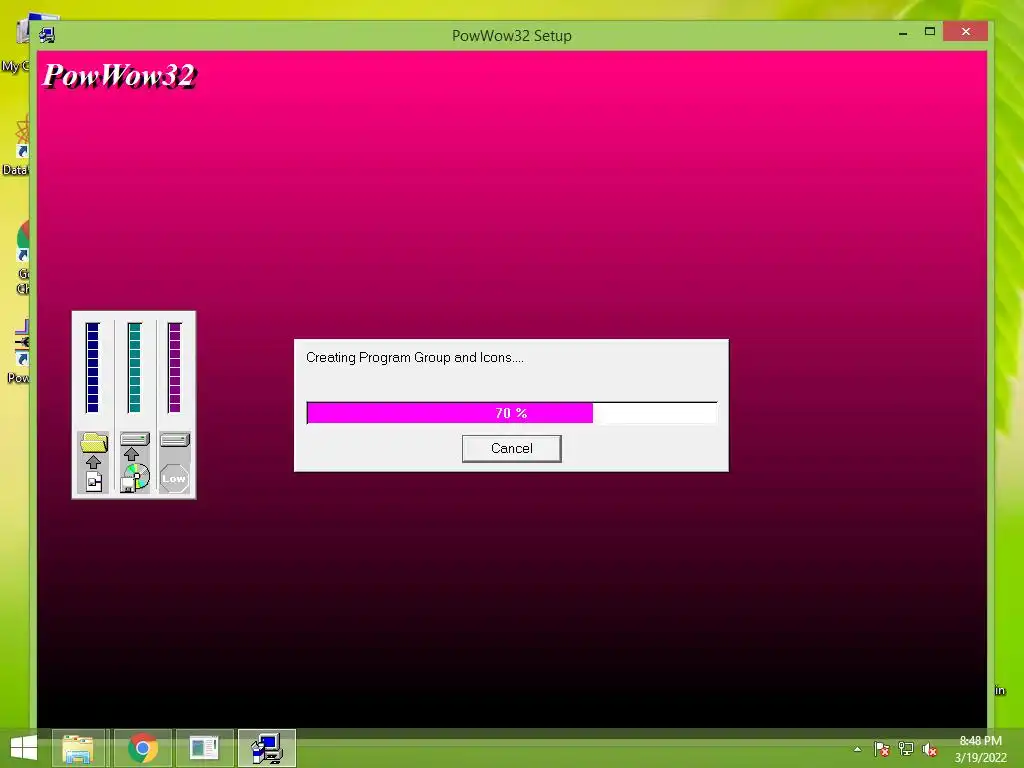This screenshot has height=768, width=1024.
Task: Click the blue file copy meter bar
Action: (93, 367)
